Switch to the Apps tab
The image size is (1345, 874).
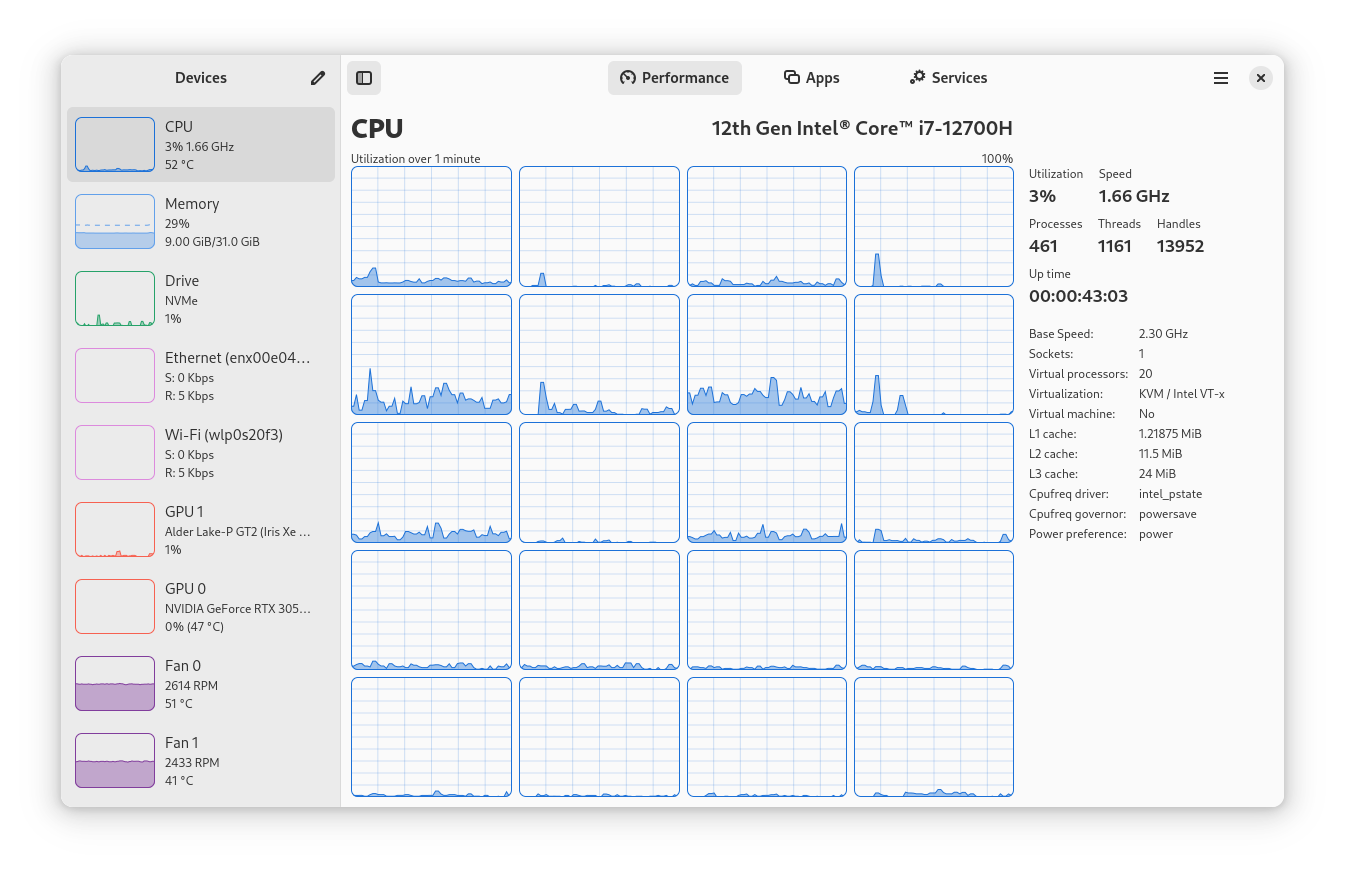(811, 77)
